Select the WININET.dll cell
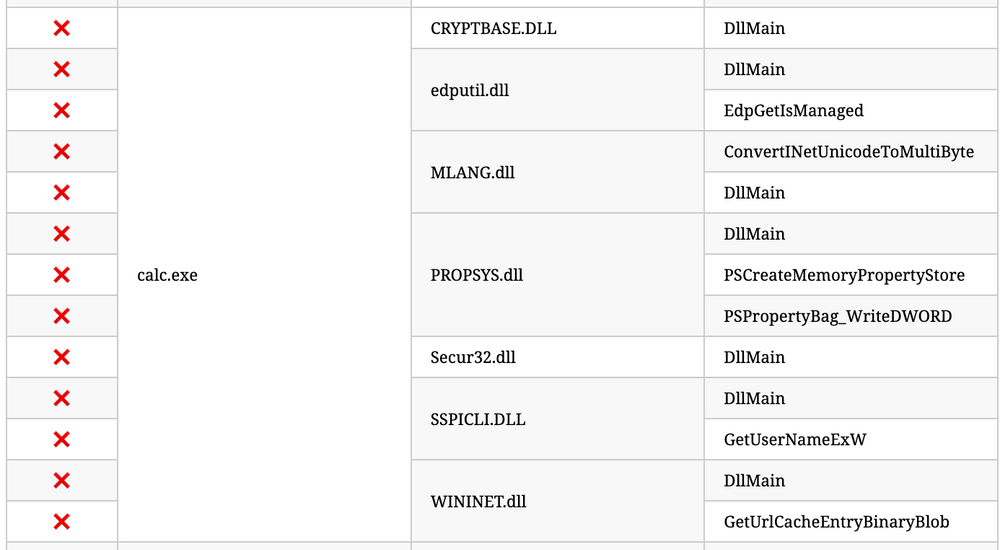1000x550 pixels. click(x=478, y=501)
